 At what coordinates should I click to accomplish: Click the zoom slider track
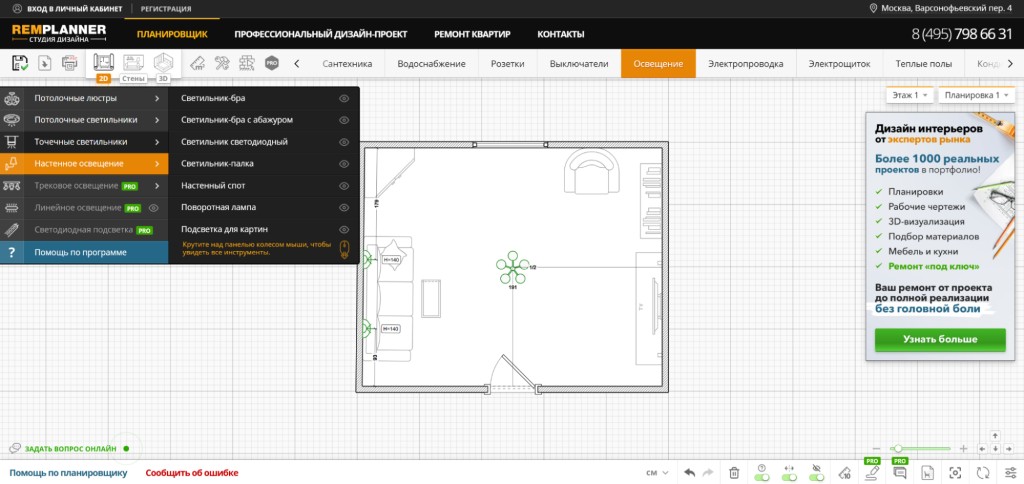coord(920,449)
